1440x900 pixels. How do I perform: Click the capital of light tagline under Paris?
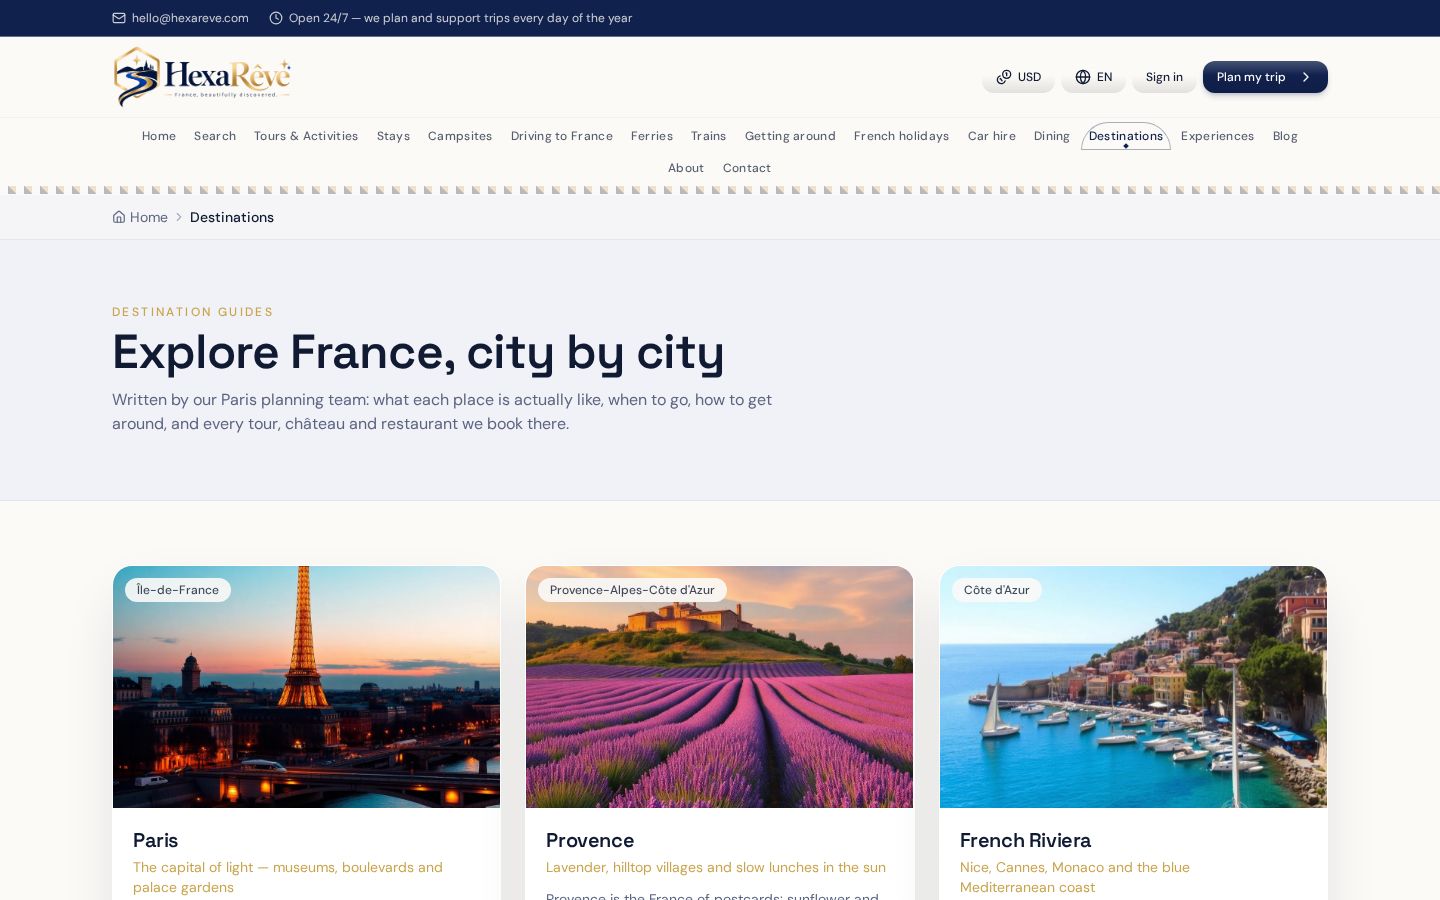coord(288,877)
